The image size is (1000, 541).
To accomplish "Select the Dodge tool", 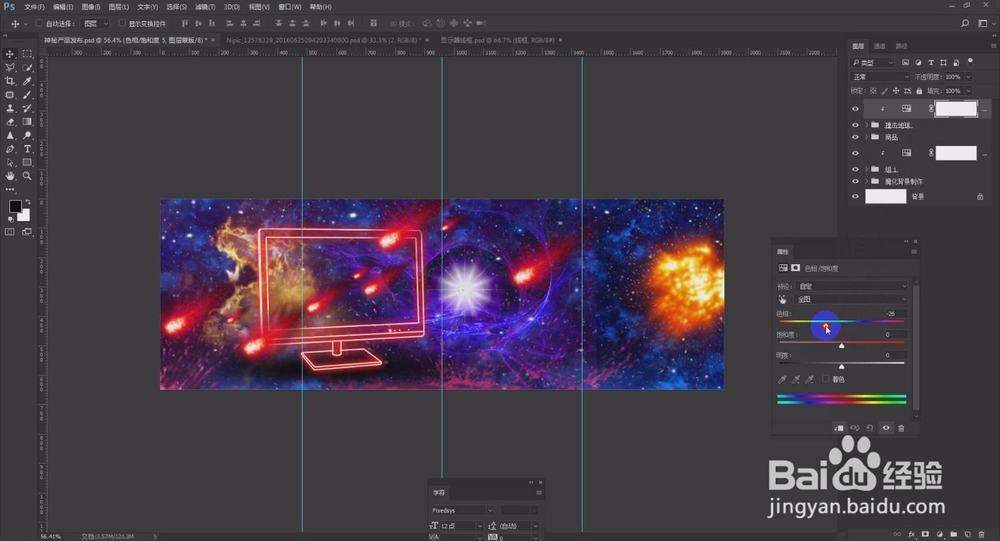I will pyautogui.click(x=27, y=135).
